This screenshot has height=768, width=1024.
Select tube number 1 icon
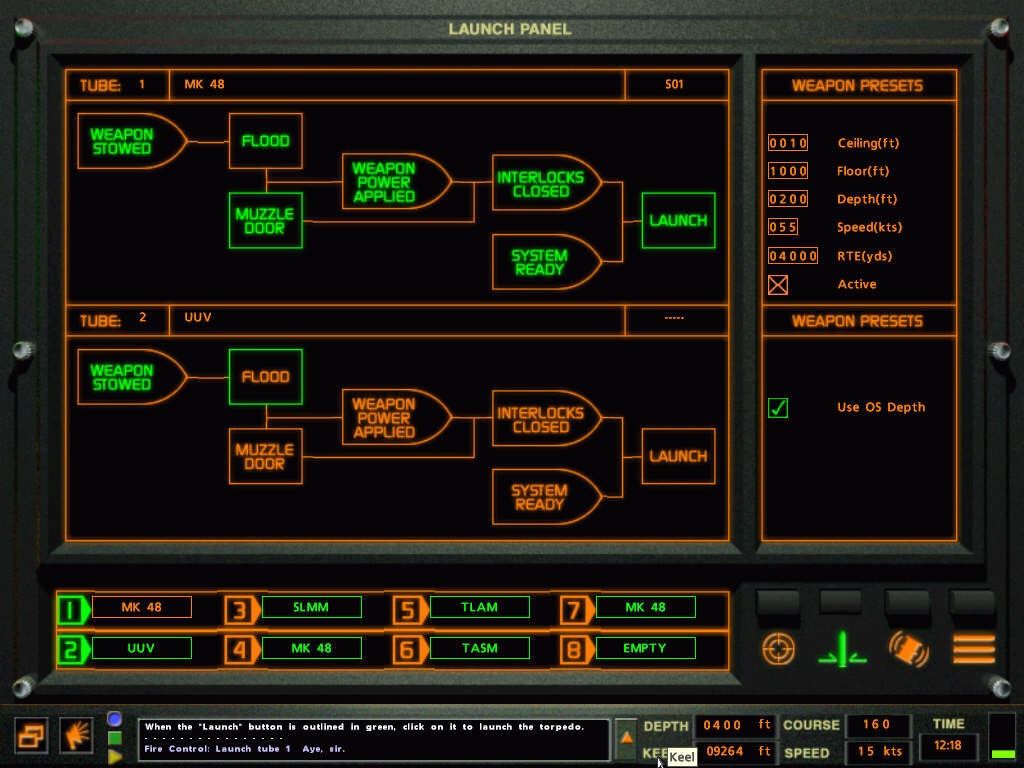72,608
